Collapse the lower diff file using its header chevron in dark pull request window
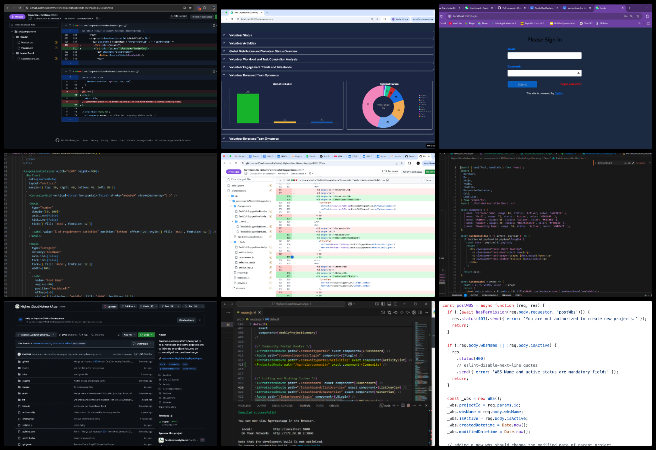This screenshot has width=656, height=450. pyautogui.click(x=64, y=72)
